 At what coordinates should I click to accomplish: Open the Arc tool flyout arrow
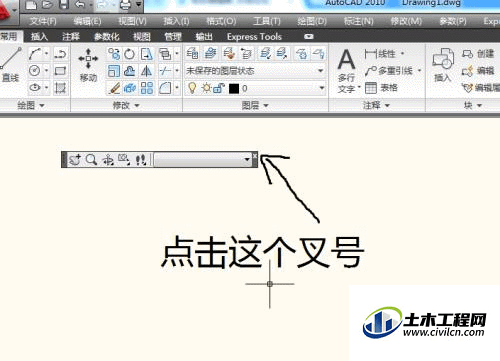coord(46,54)
